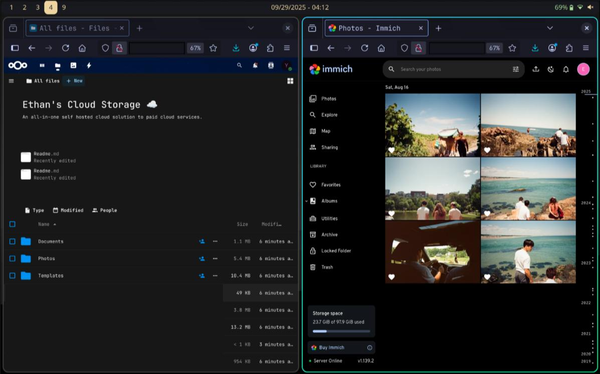This screenshot has height=374, width=600.
Task: Open the Nextcloud unified search magnifier
Action: [x=239, y=66]
